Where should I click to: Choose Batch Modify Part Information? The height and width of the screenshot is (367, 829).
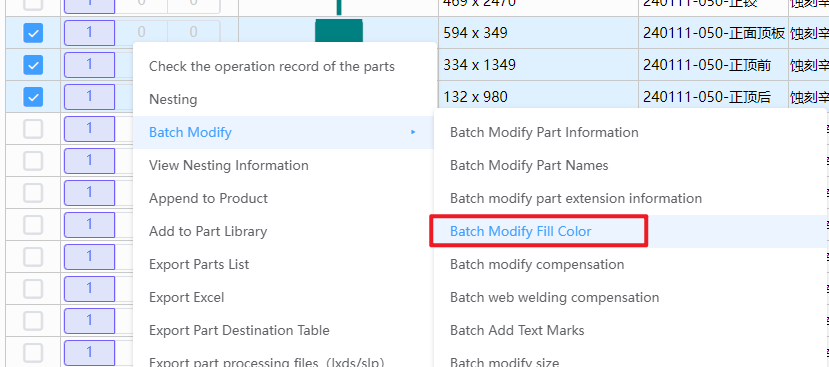tap(544, 132)
